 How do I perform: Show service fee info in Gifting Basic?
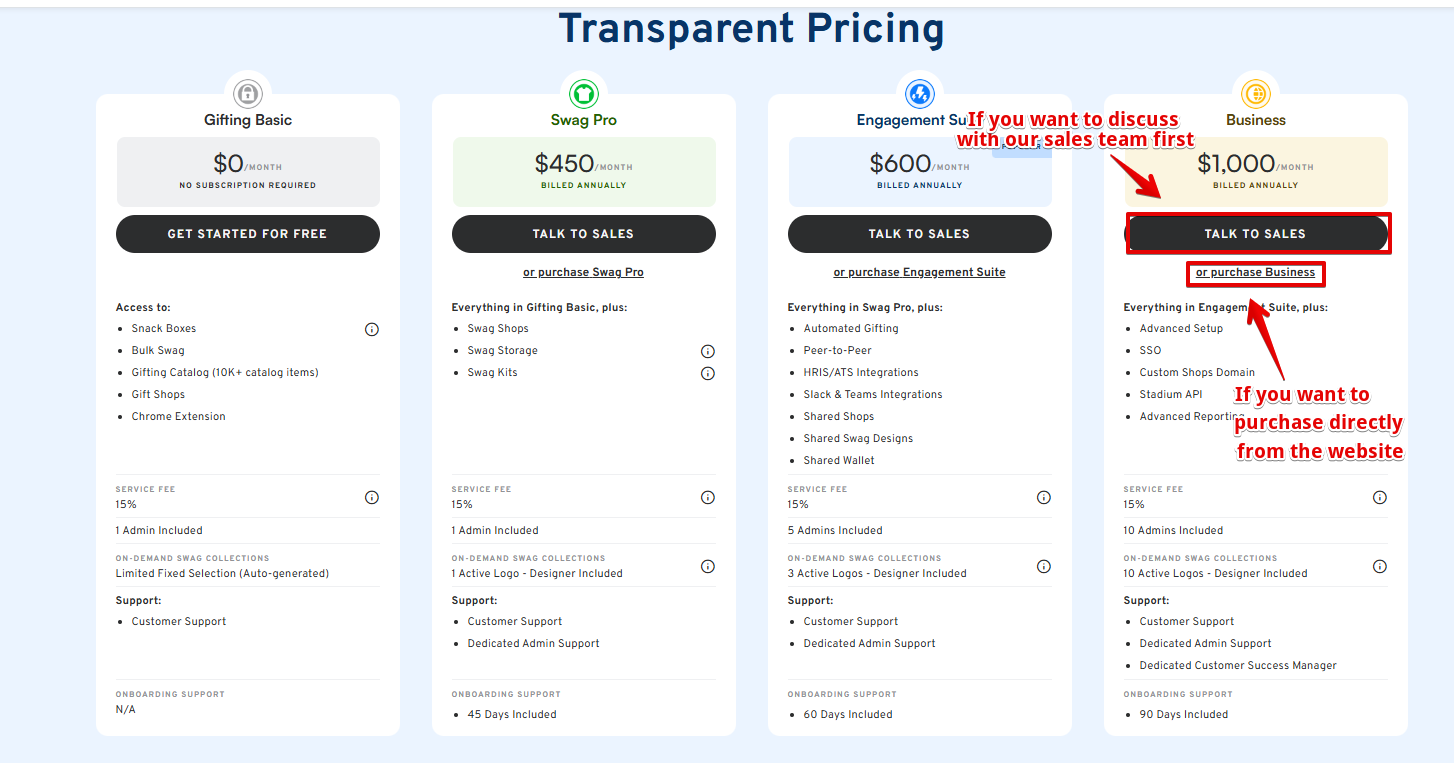click(372, 497)
